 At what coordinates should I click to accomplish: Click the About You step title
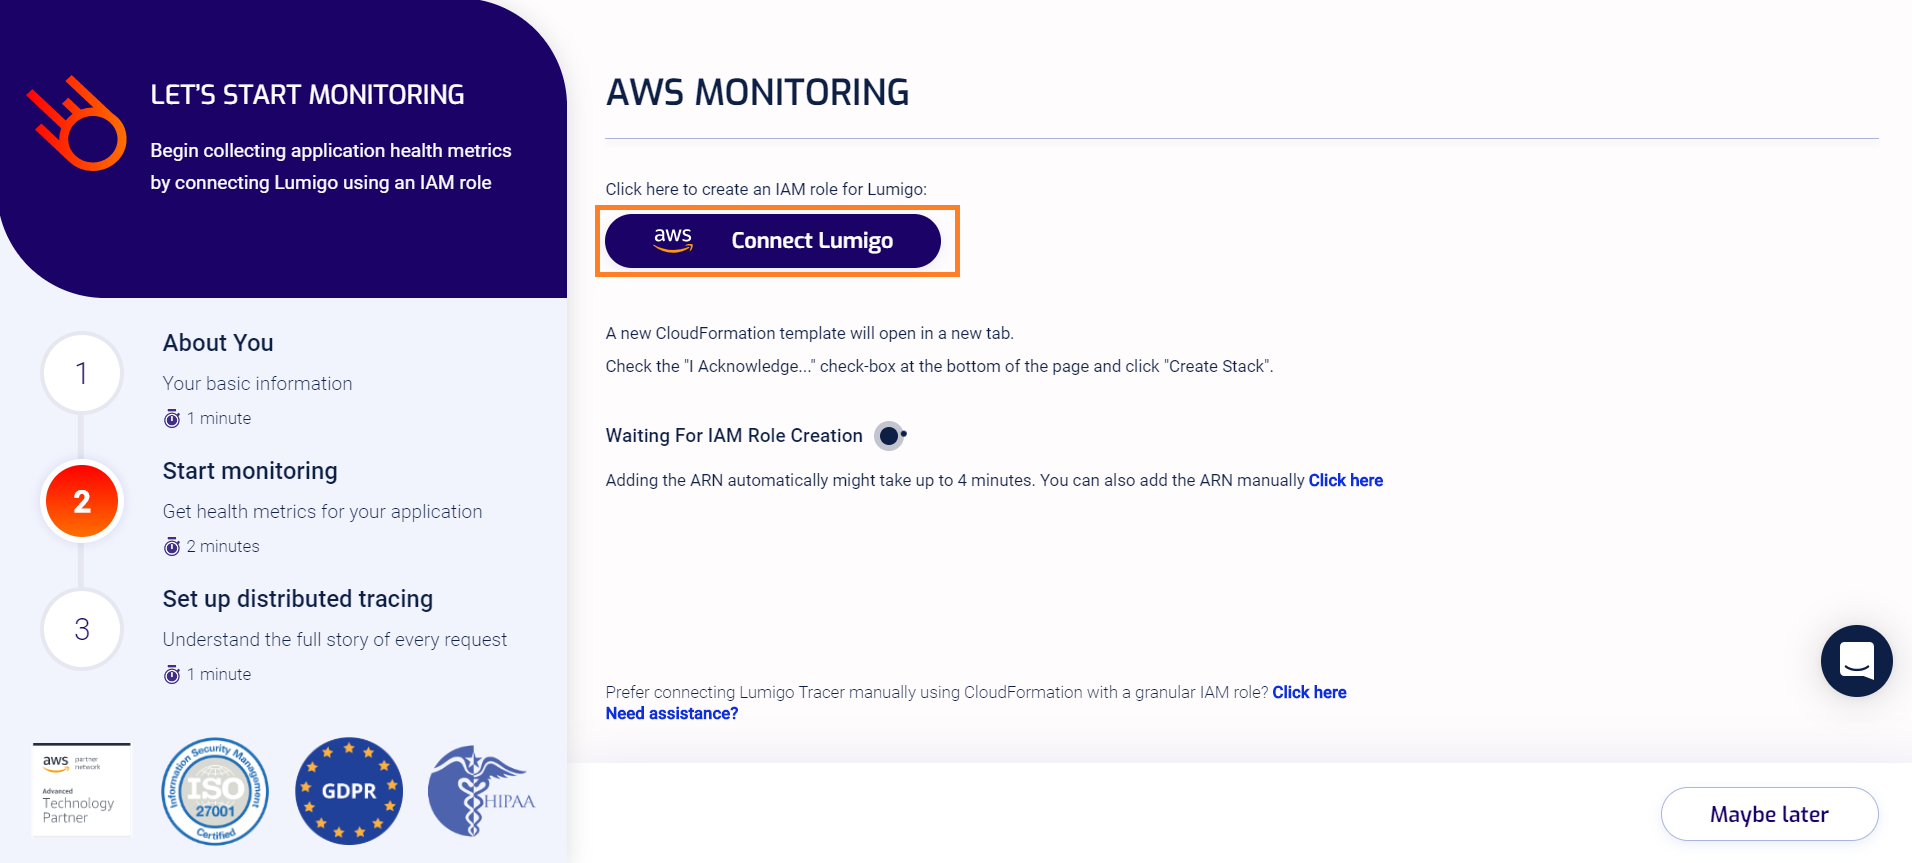click(218, 343)
